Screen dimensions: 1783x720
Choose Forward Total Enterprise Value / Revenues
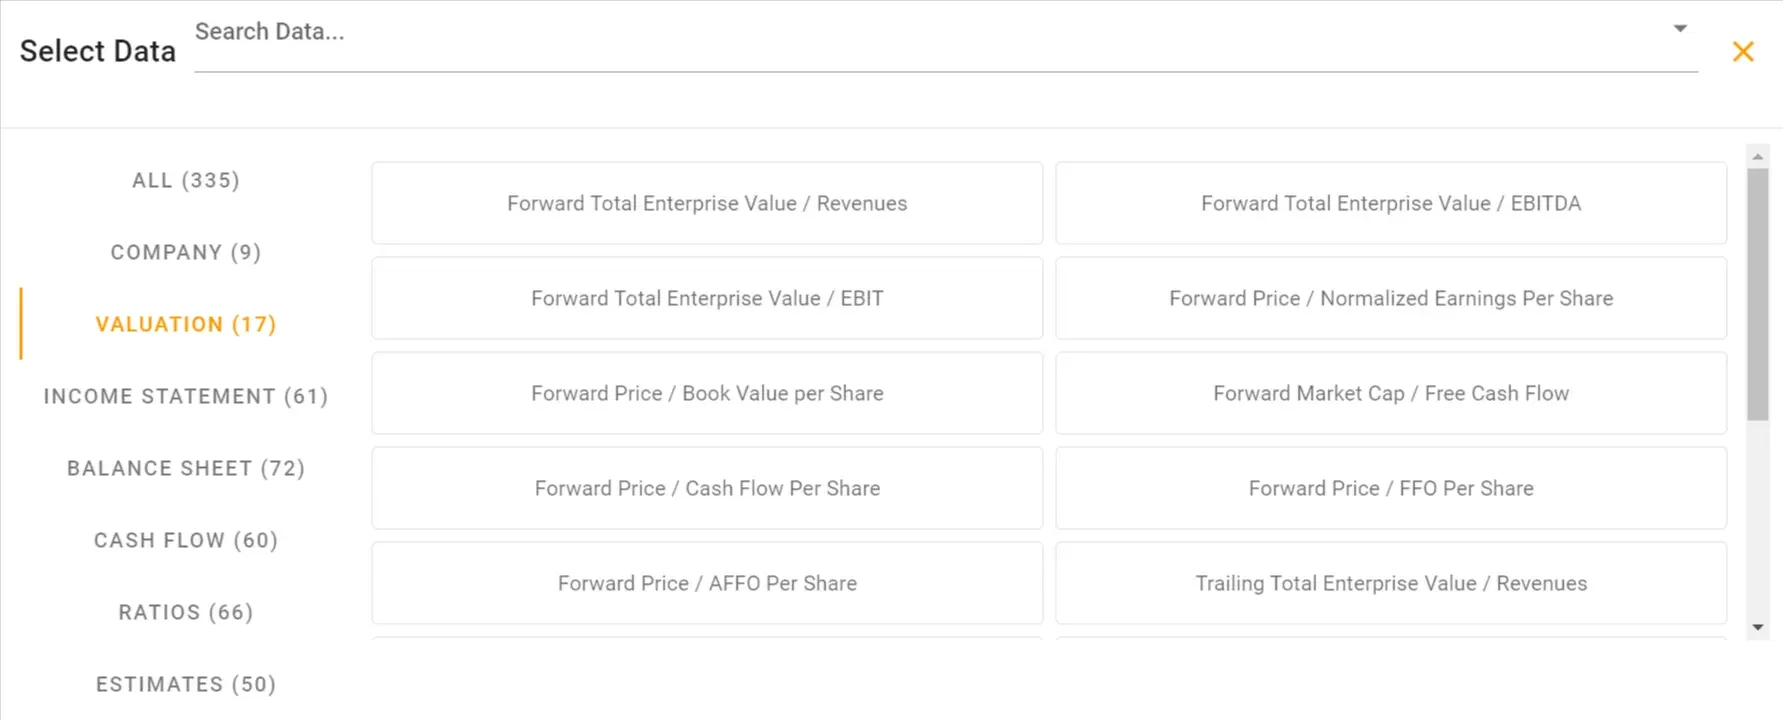pos(707,204)
